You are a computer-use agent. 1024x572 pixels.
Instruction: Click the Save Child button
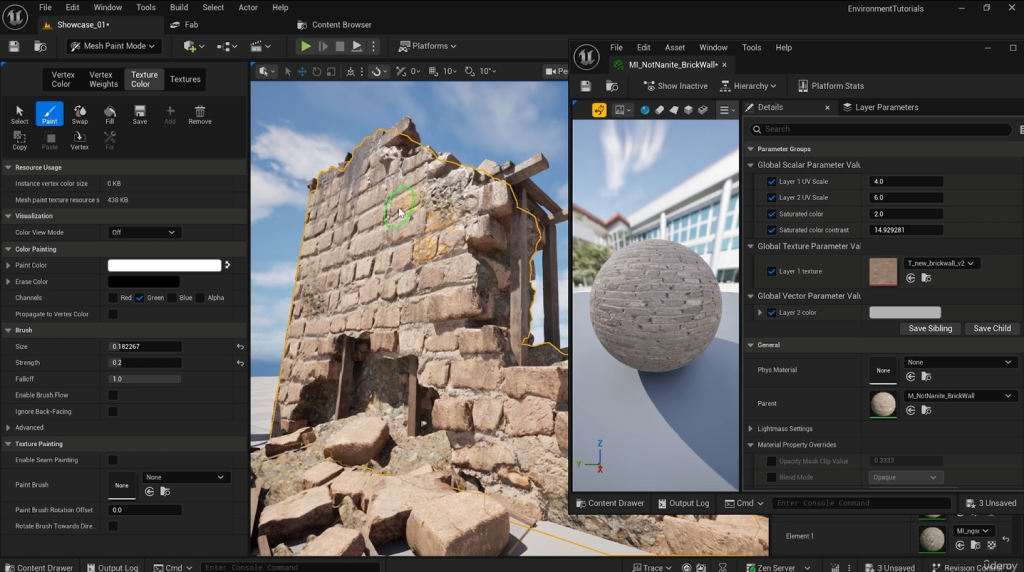pyautogui.click(x=991, y=328)
